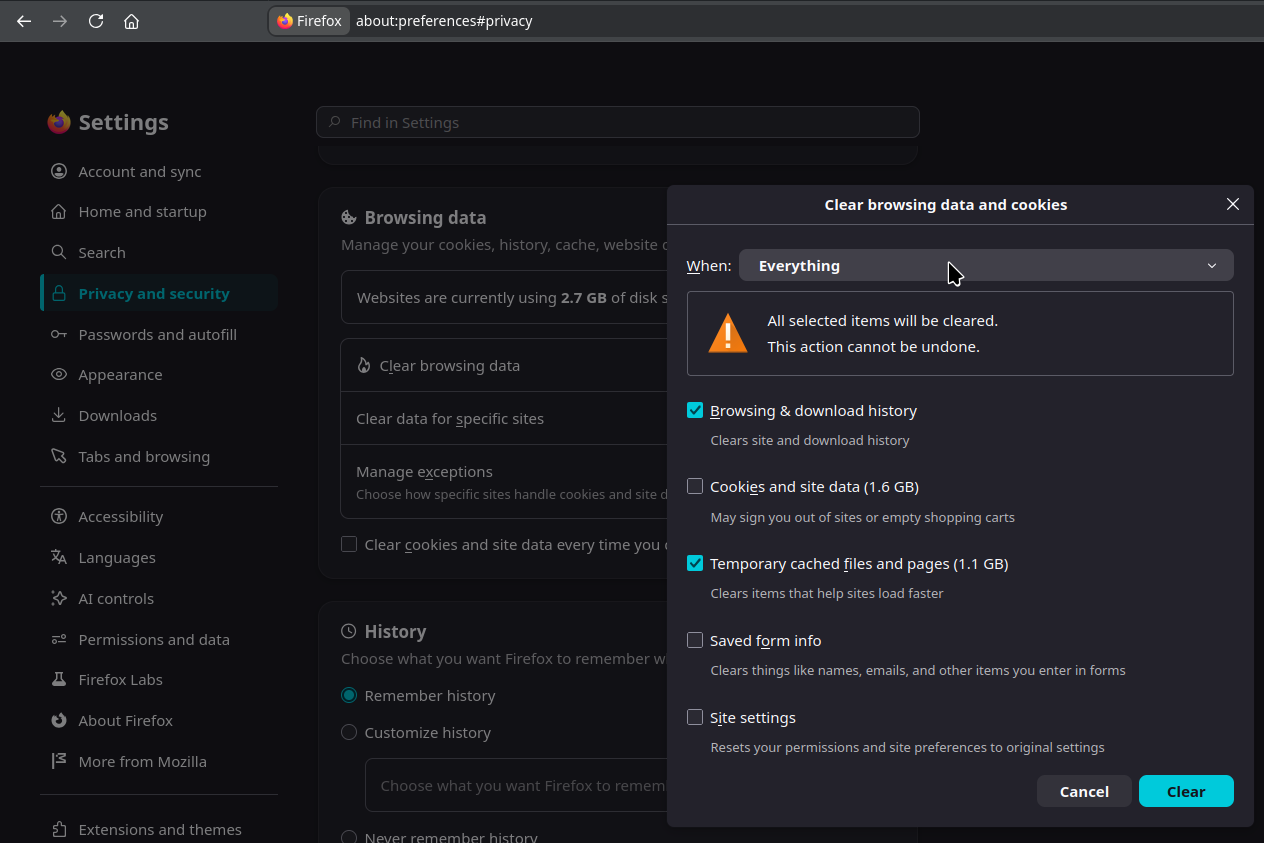This screenshot has width=1264, height=843.
Task: Open Extensions and themes link
Action: (159, 829)
